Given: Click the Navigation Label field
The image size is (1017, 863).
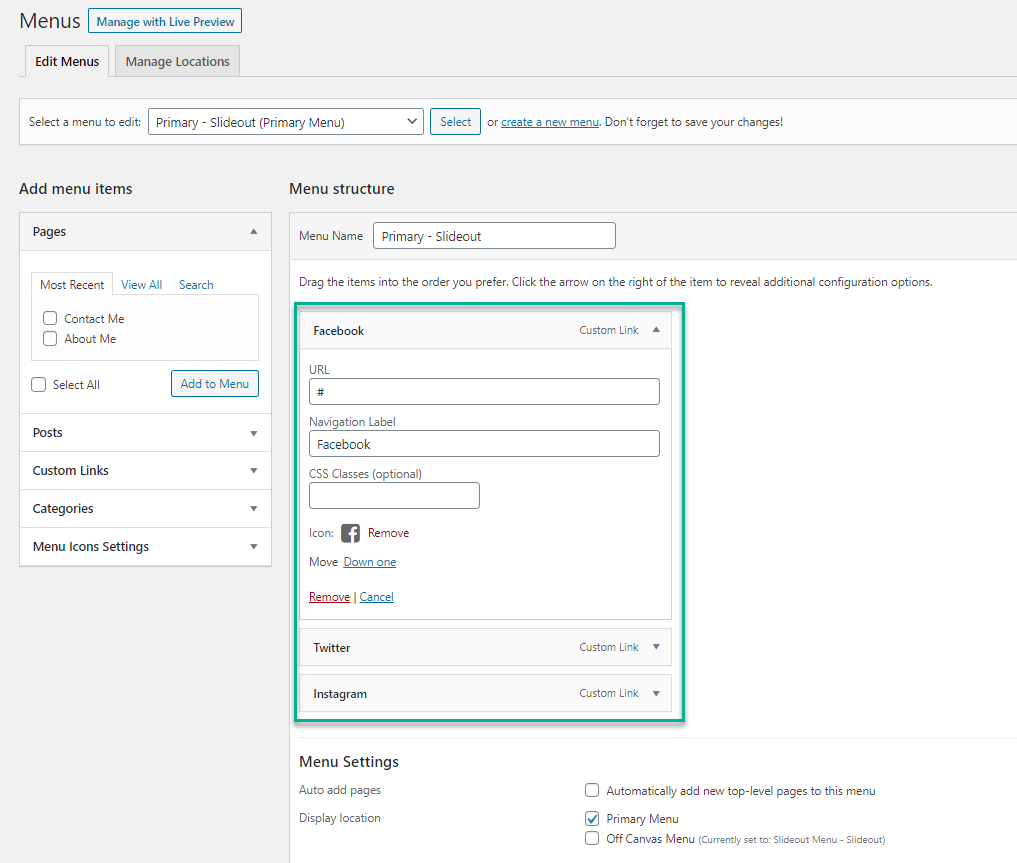Looking at the screenshot, I should point(485,444).
